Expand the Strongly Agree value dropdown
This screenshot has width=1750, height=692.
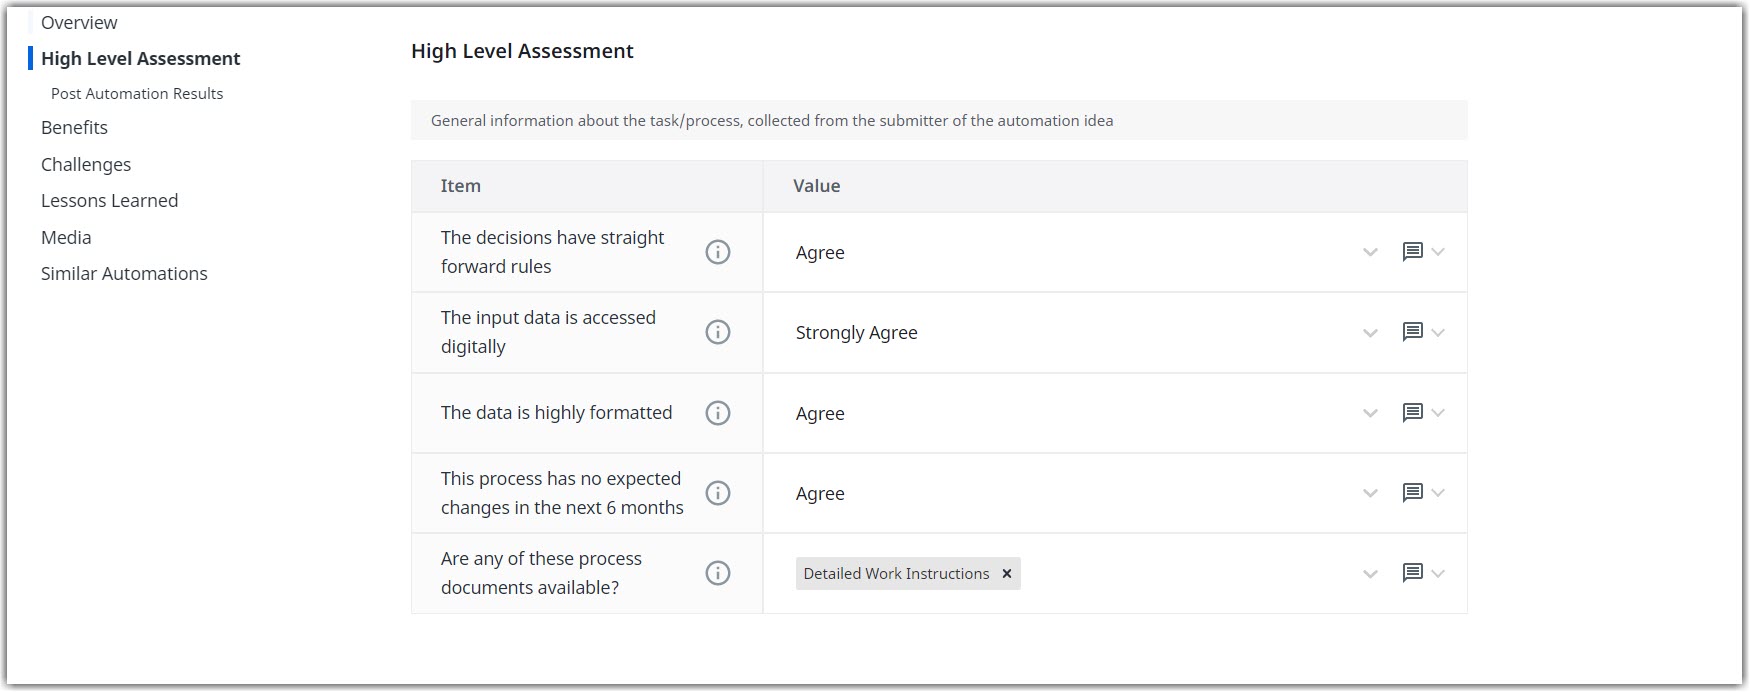1370,333
